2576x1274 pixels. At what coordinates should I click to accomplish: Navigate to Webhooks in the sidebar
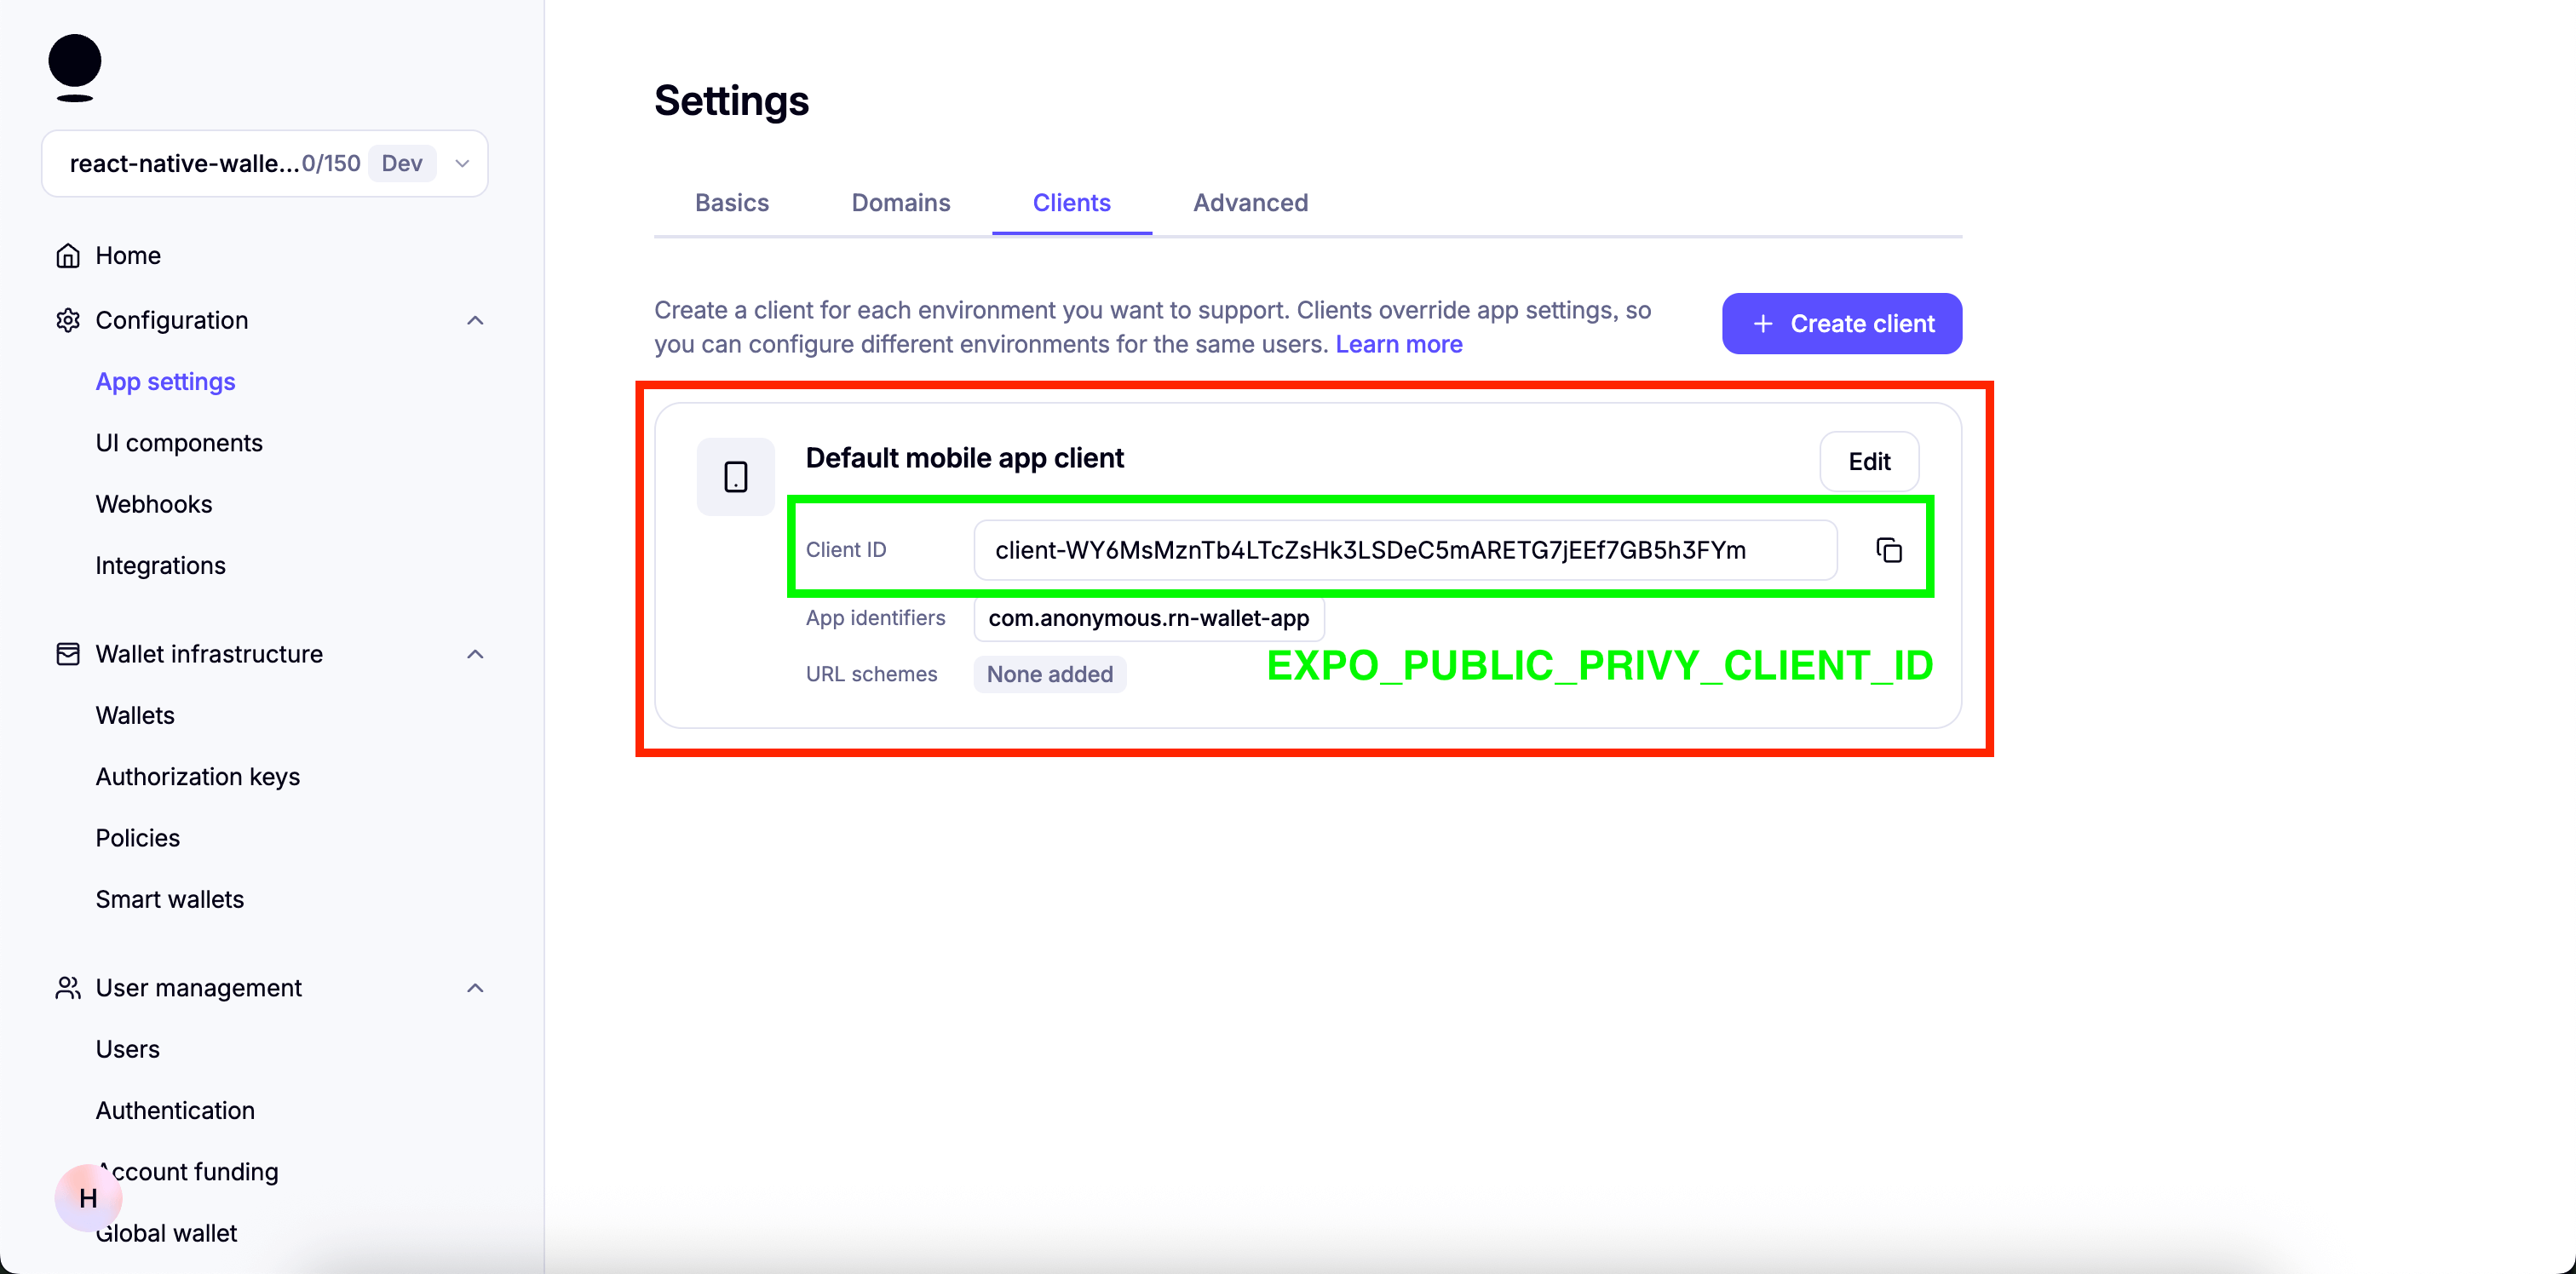[154, 504]
